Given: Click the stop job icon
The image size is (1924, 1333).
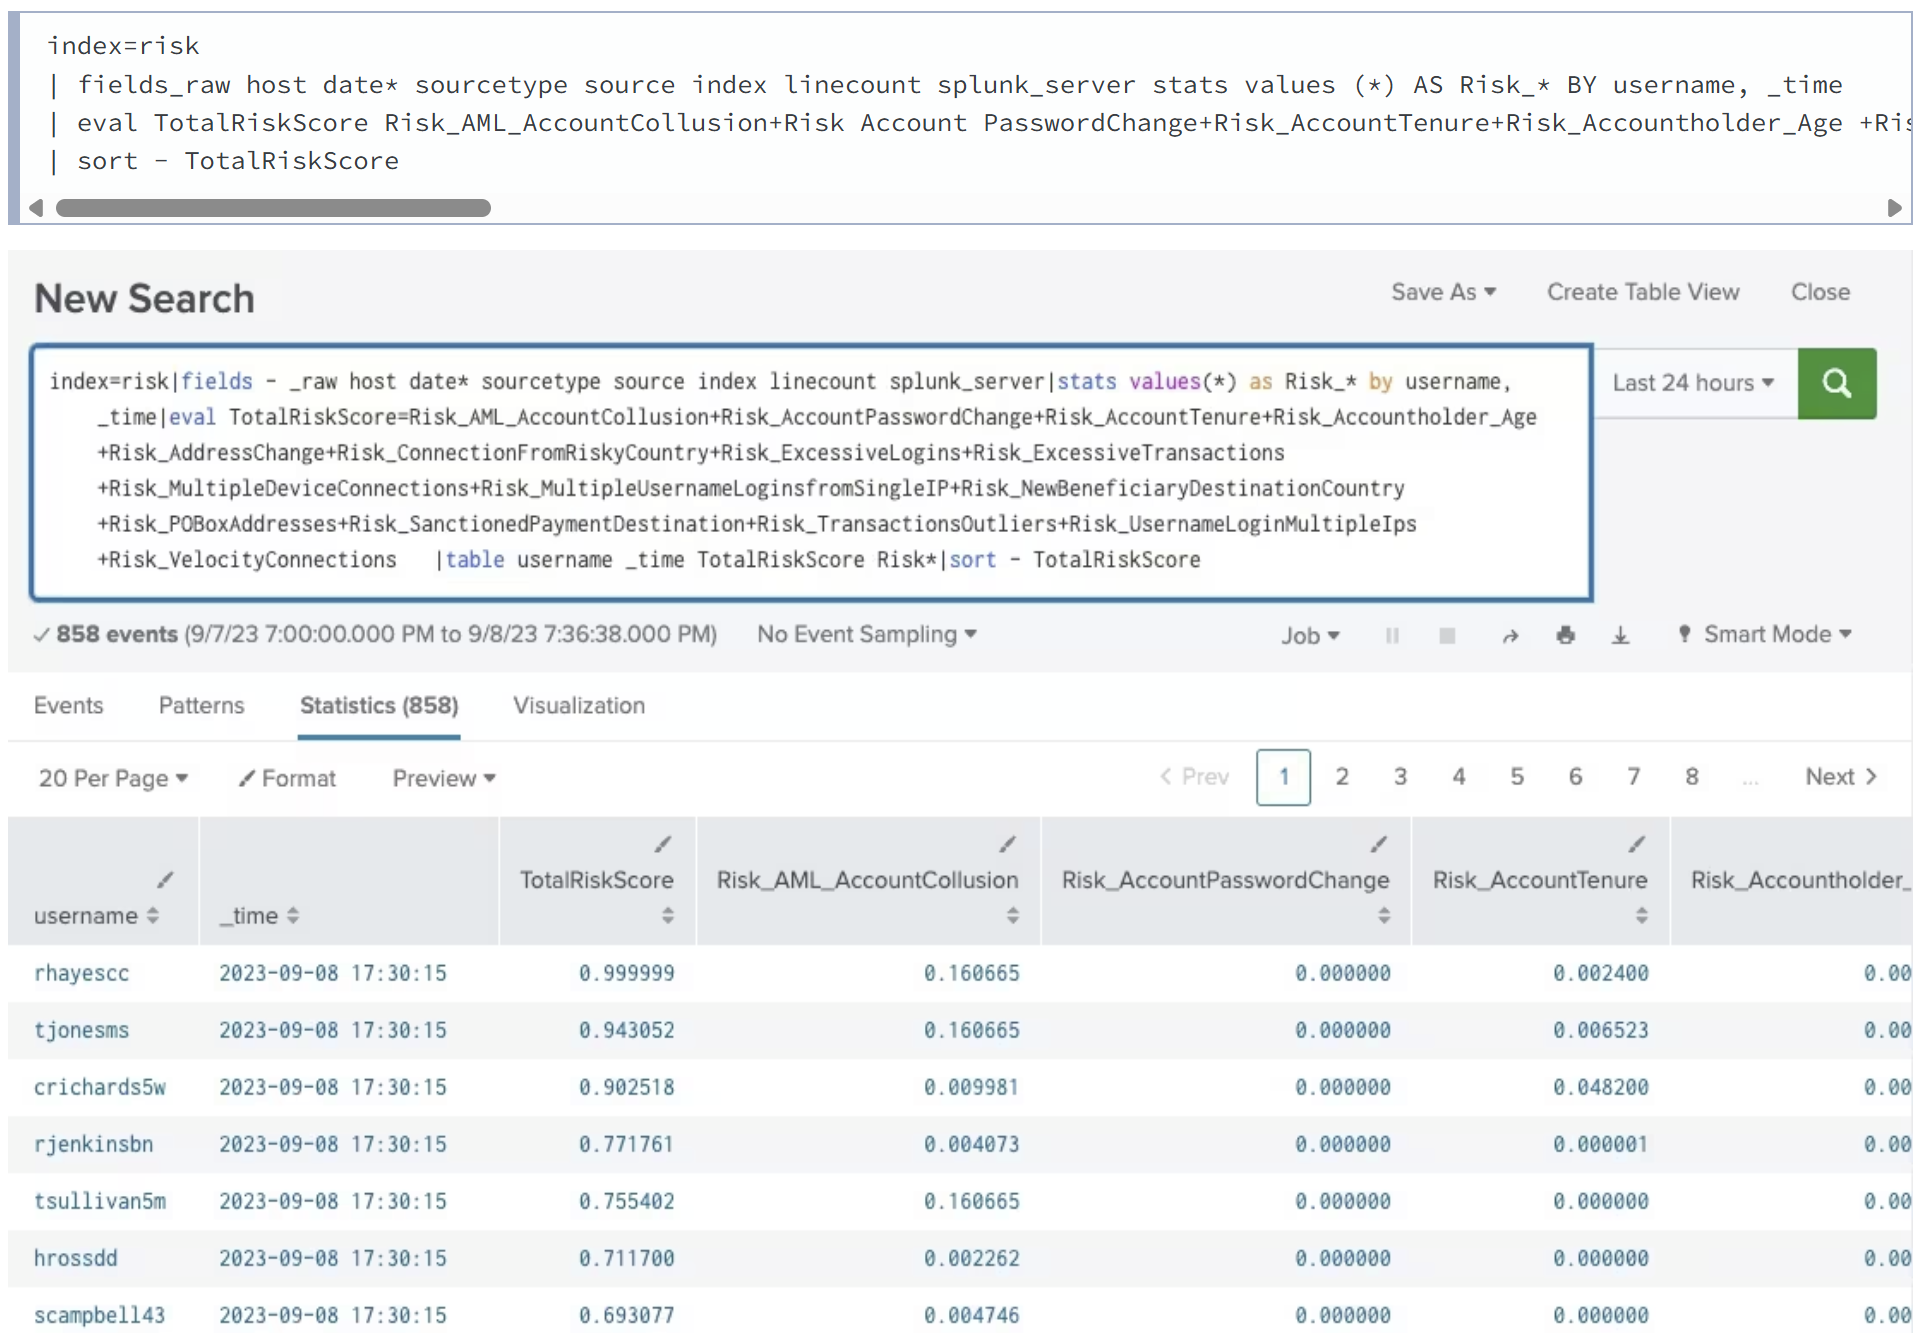Looking at the screenshot, I should 1446,636.
